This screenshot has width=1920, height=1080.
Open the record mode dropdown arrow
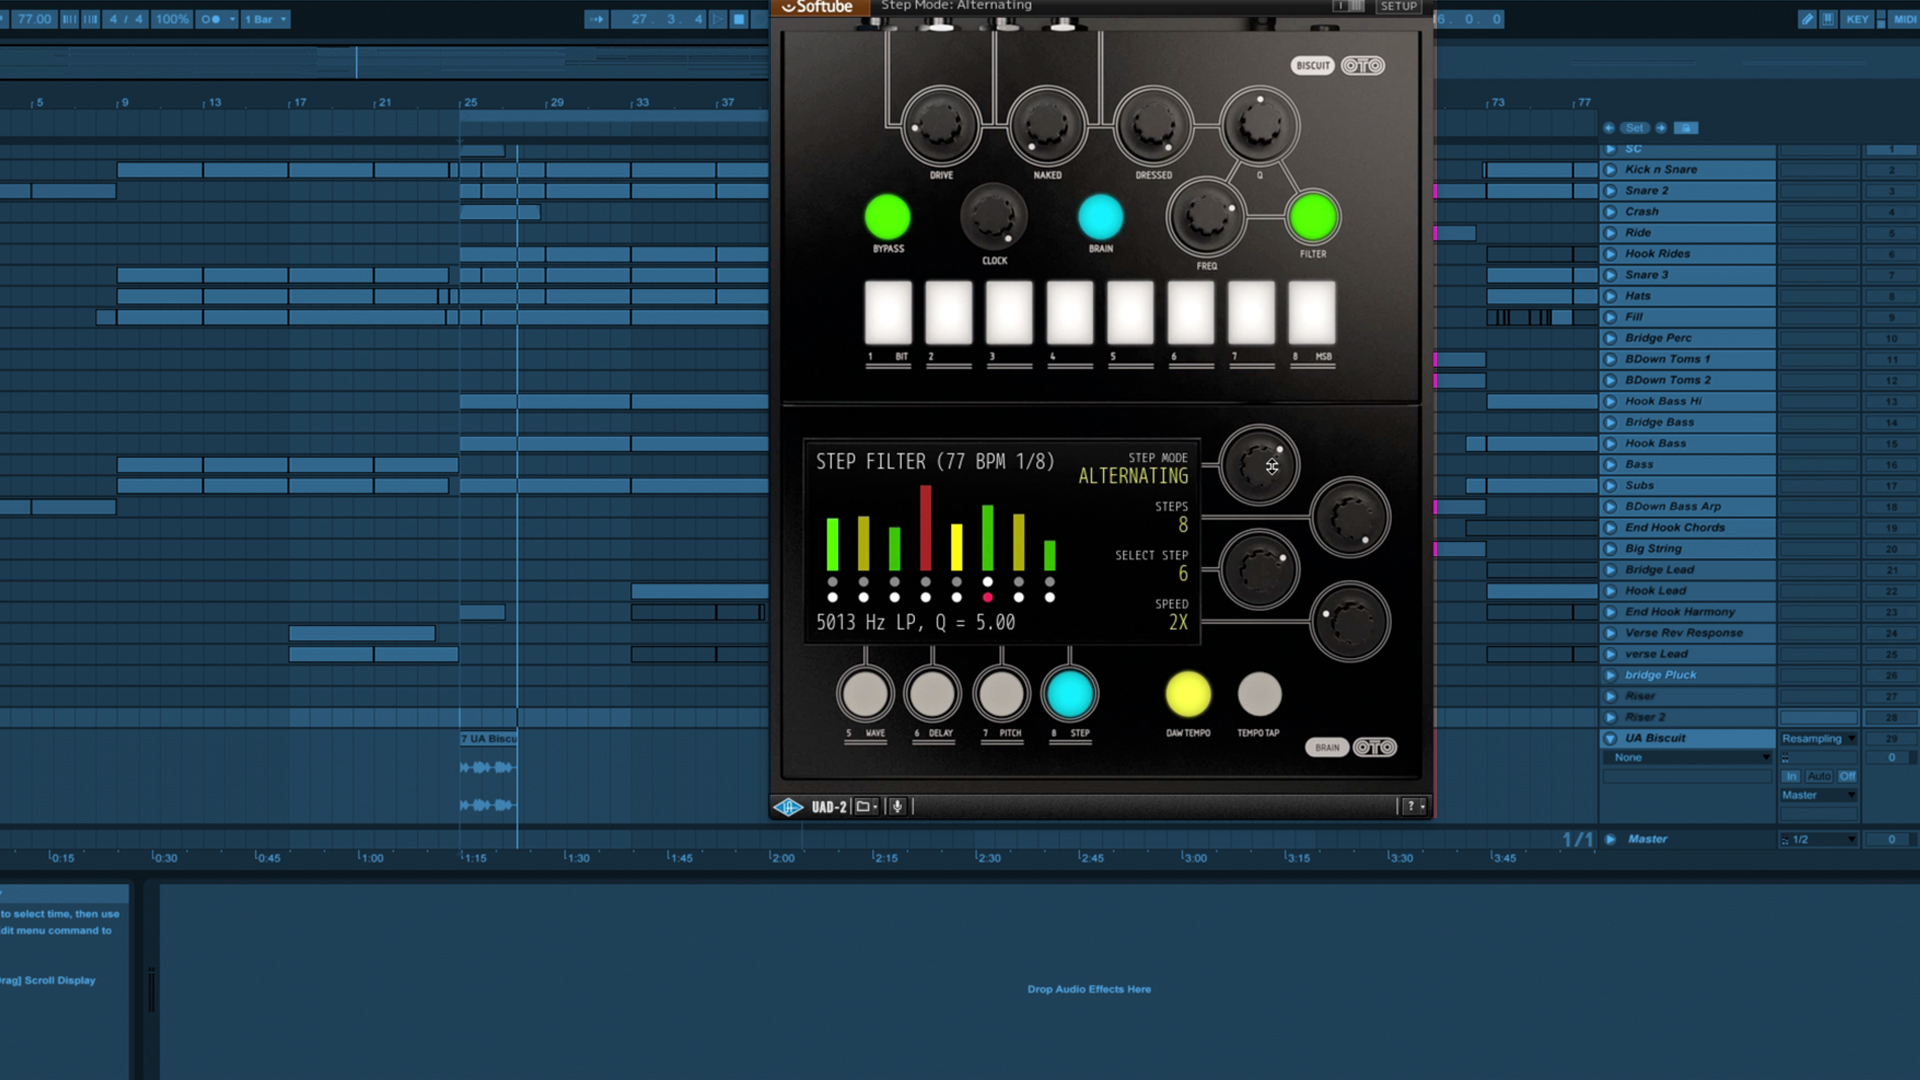[x=232, y=19]
